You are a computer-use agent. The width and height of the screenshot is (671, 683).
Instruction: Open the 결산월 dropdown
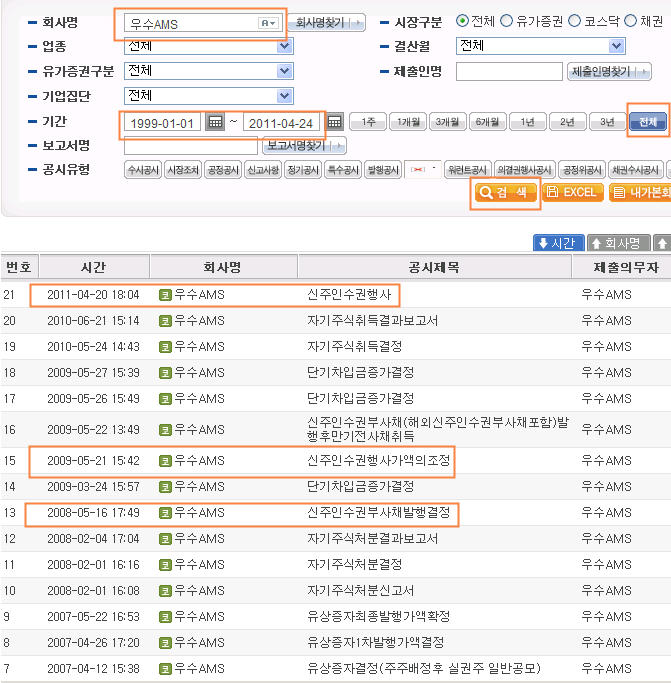(541, 46)
